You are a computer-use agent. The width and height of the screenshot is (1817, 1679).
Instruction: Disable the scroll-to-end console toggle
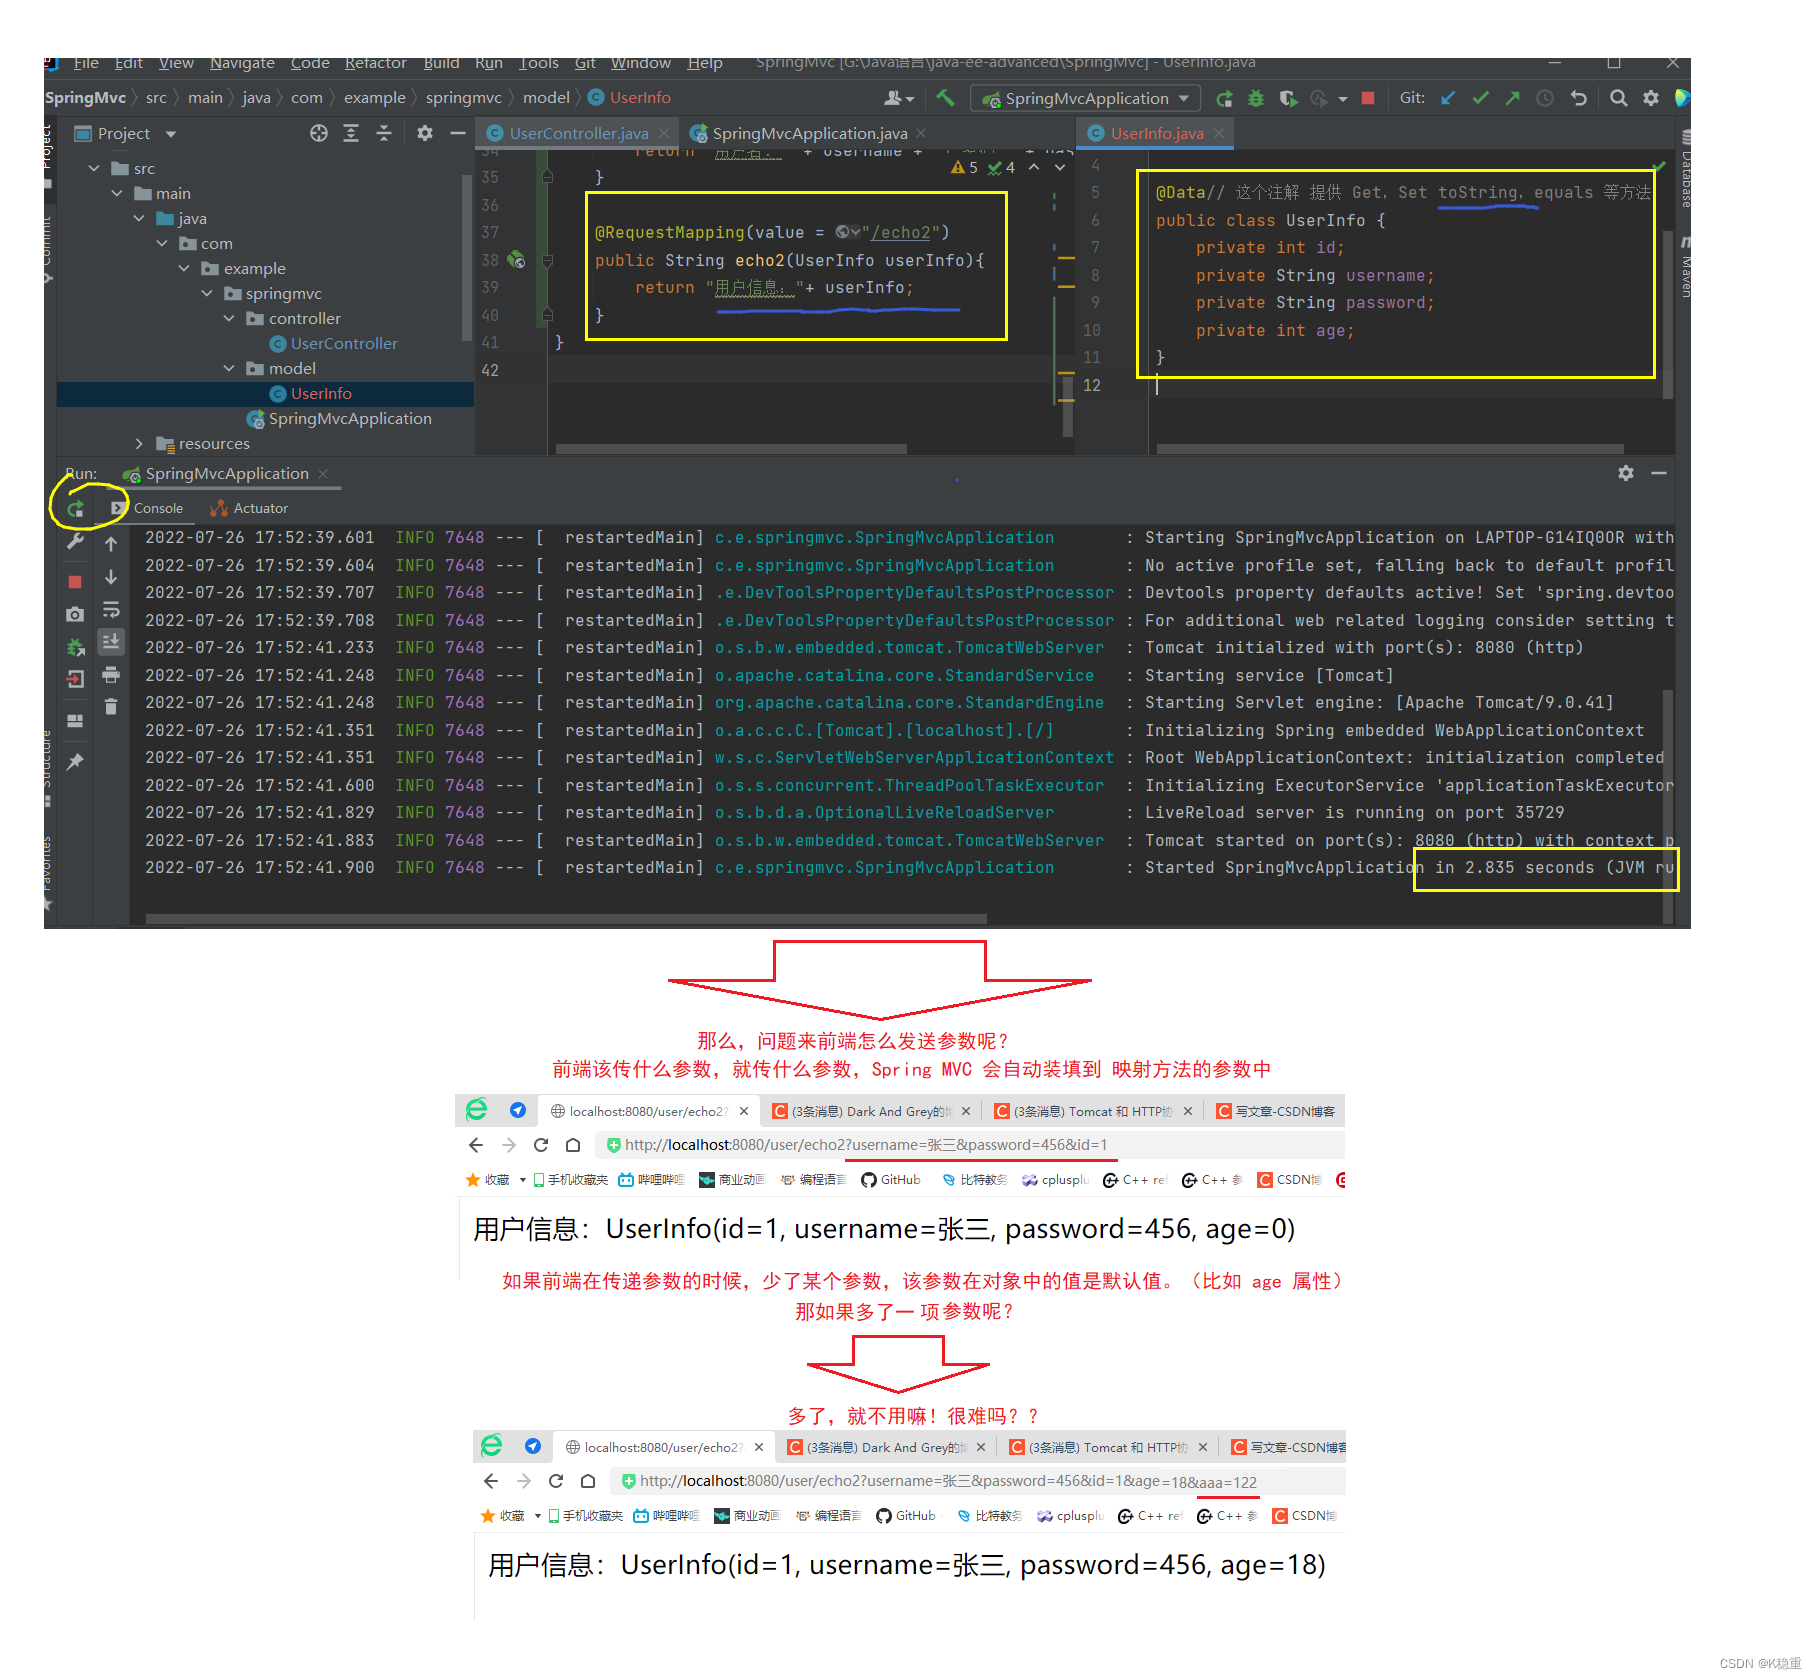[111, 641]
